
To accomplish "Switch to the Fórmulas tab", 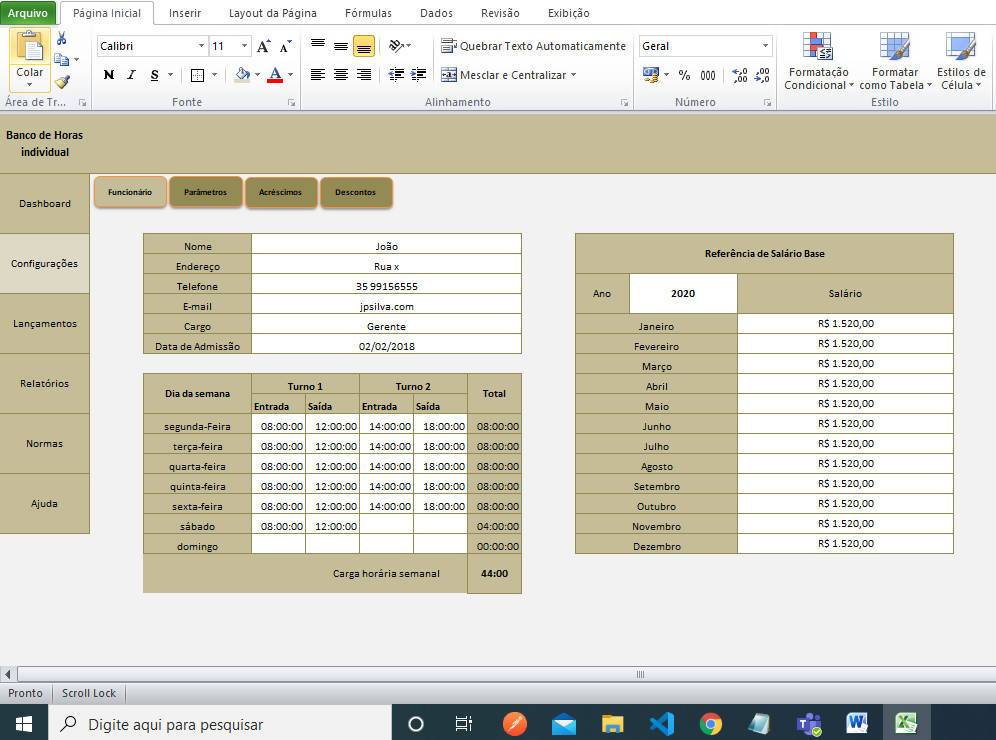I will tap(368, 13).
